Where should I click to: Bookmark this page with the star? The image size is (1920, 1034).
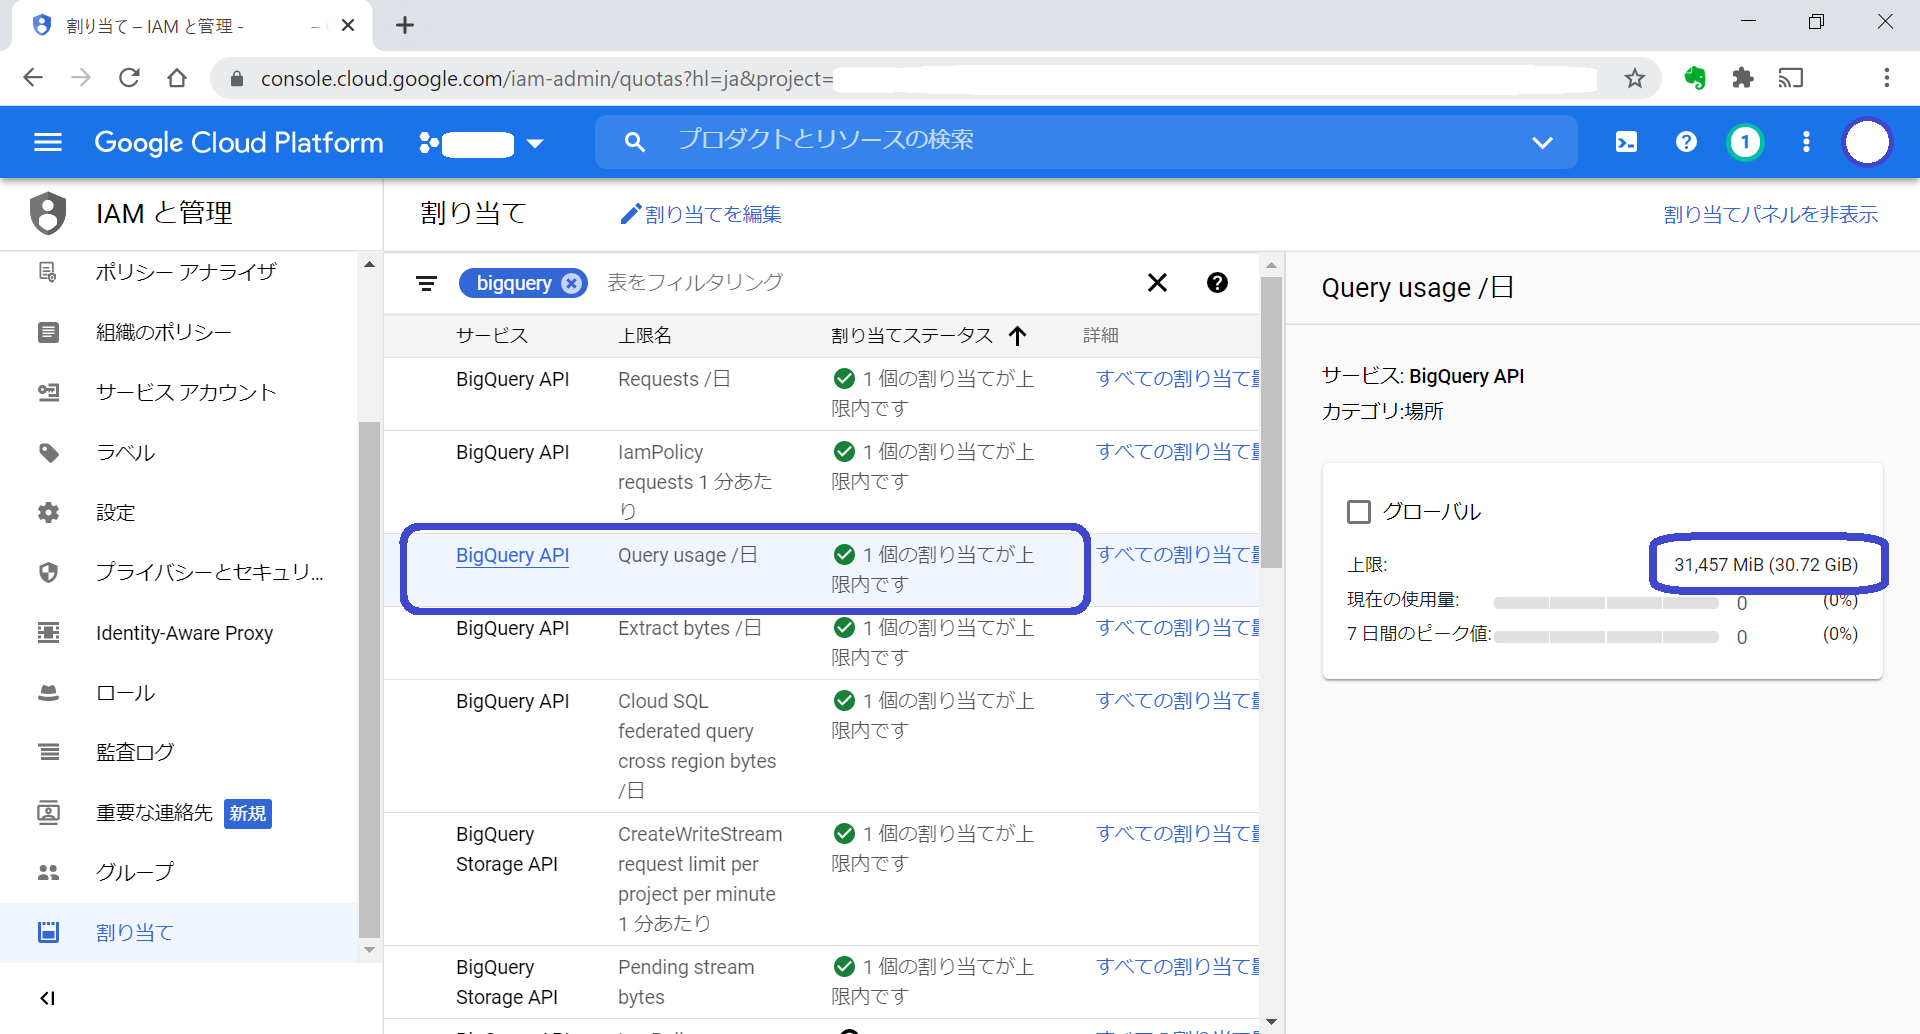[x=1634, y=78]
